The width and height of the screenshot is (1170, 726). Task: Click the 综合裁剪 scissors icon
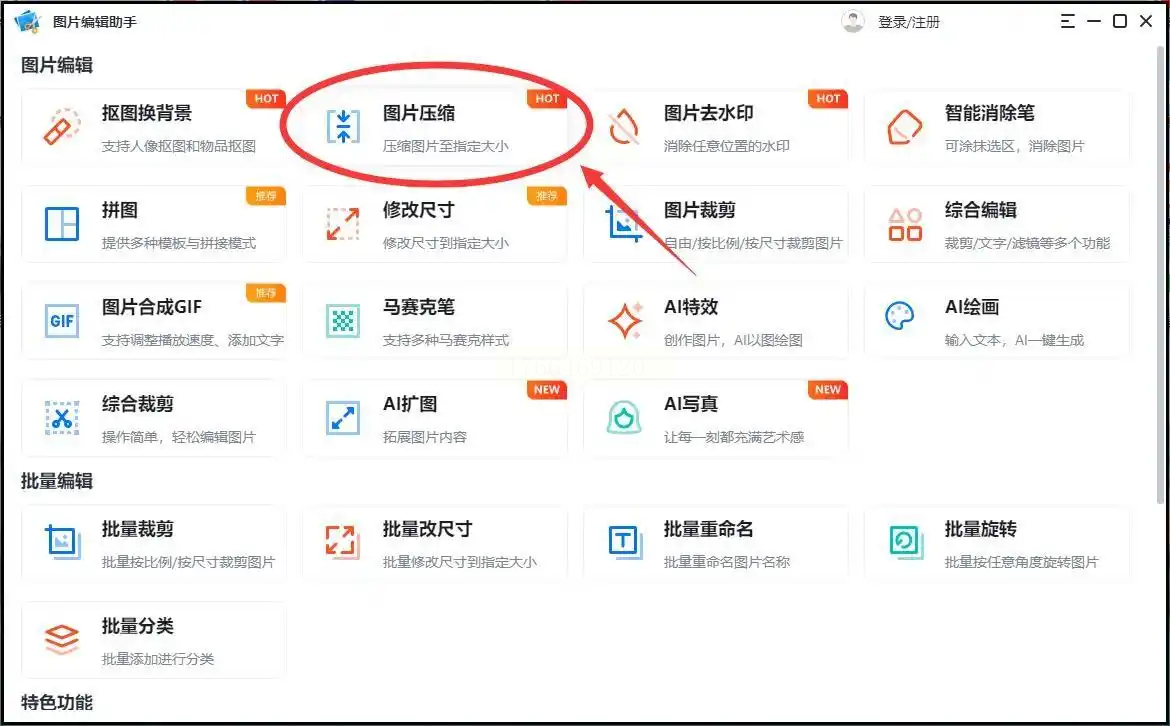tap(62, 418)
